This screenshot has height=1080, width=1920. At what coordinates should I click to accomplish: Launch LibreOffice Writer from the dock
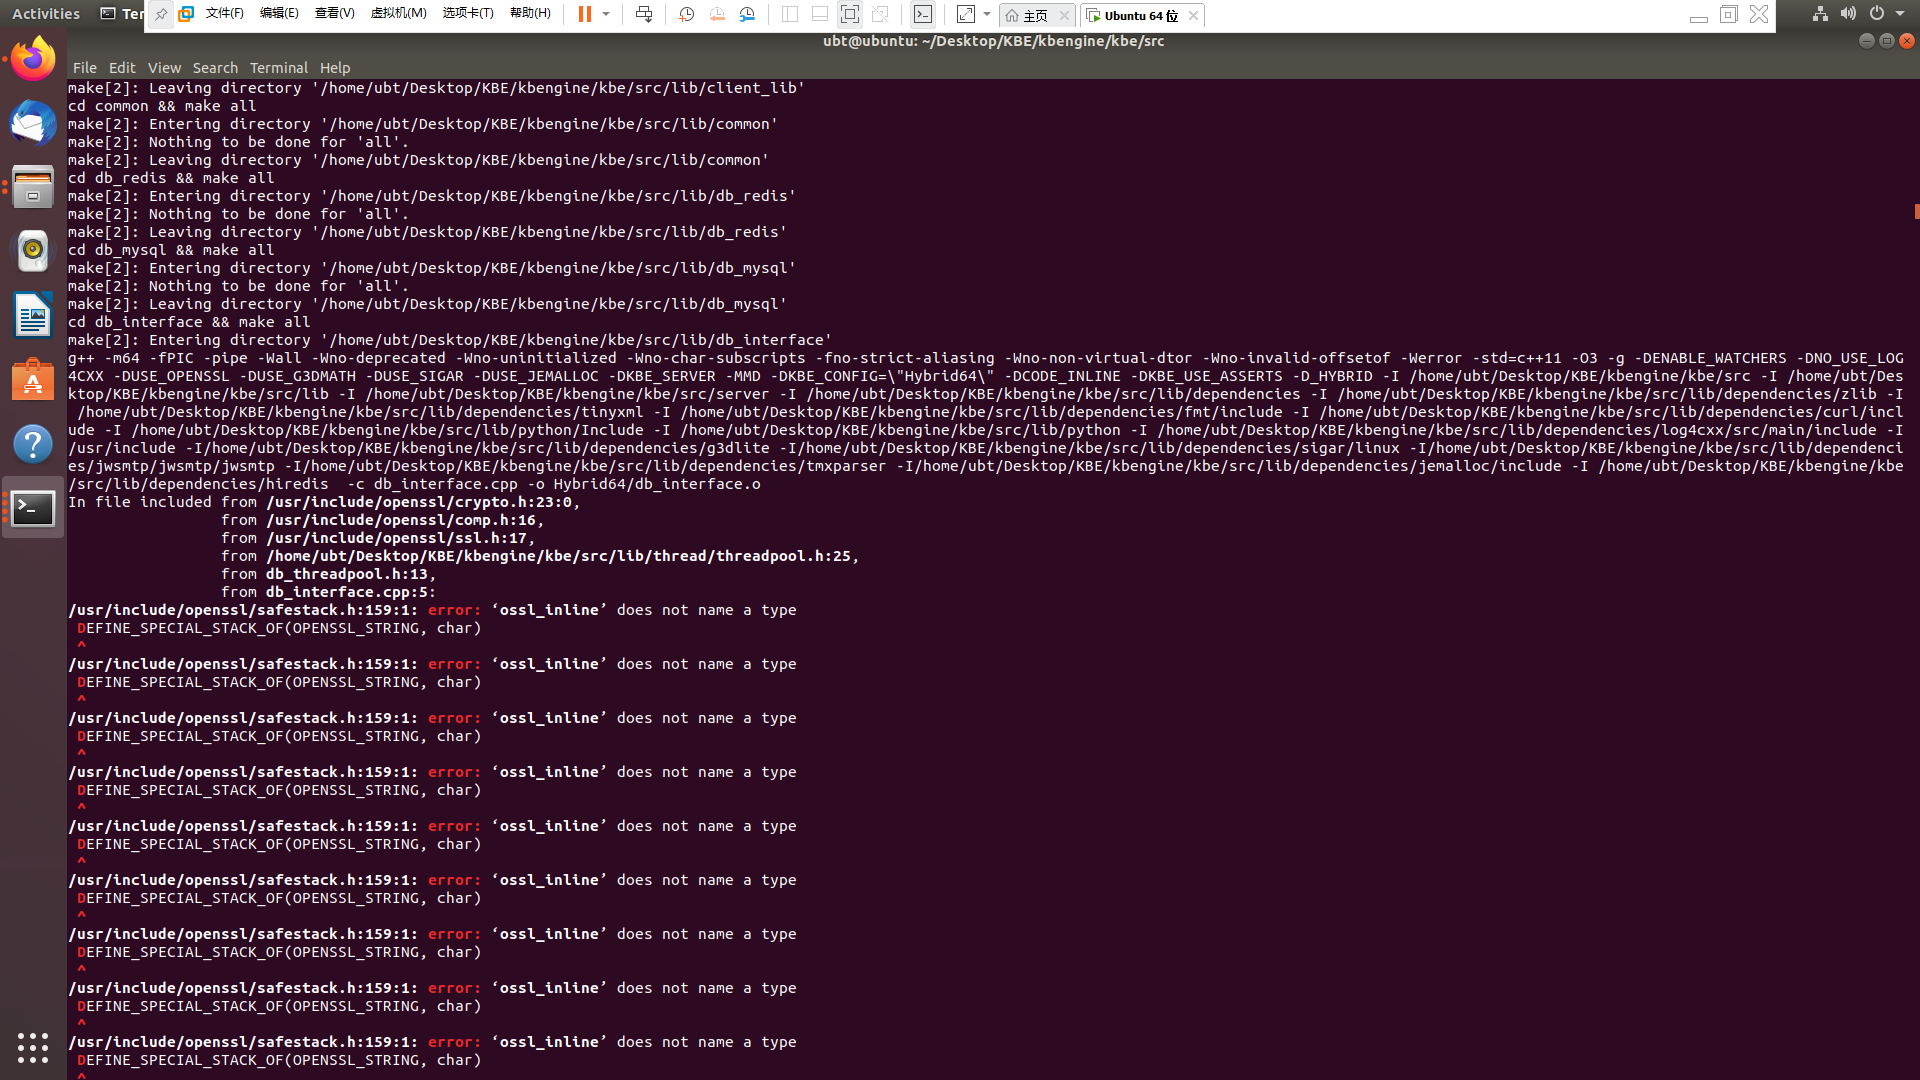tap(33, 315)
